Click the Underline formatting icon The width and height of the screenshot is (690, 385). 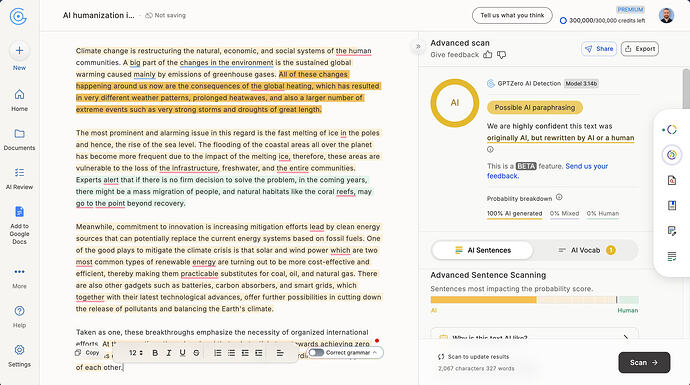[x=182, y=353]
